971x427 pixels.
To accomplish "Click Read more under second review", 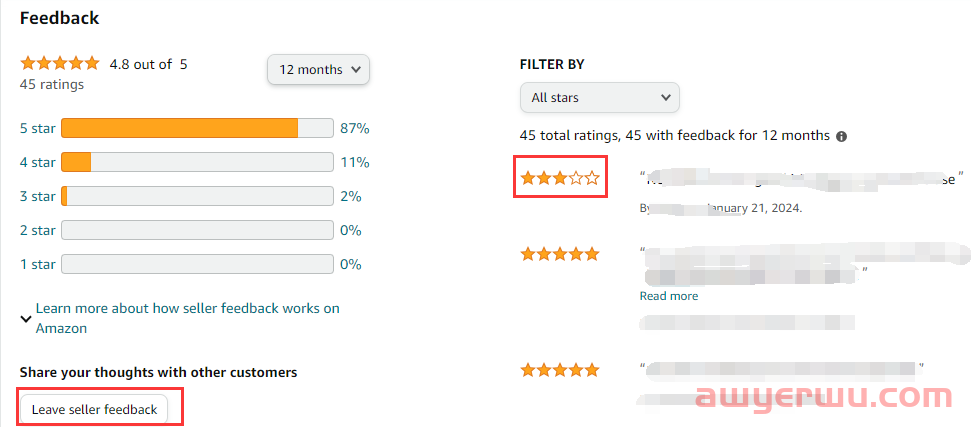I will [x=669, y=296].
